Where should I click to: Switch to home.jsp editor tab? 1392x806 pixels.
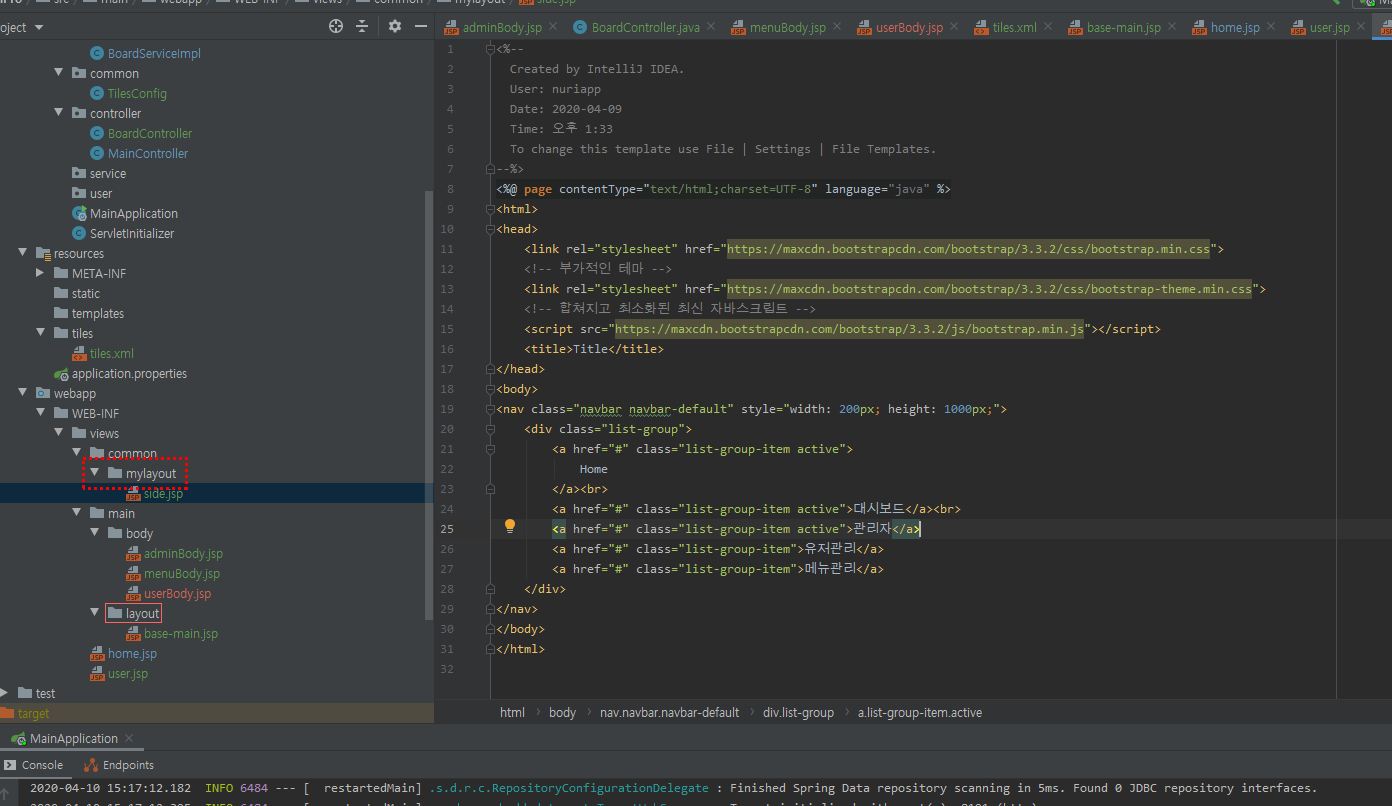pos(1235,27)
